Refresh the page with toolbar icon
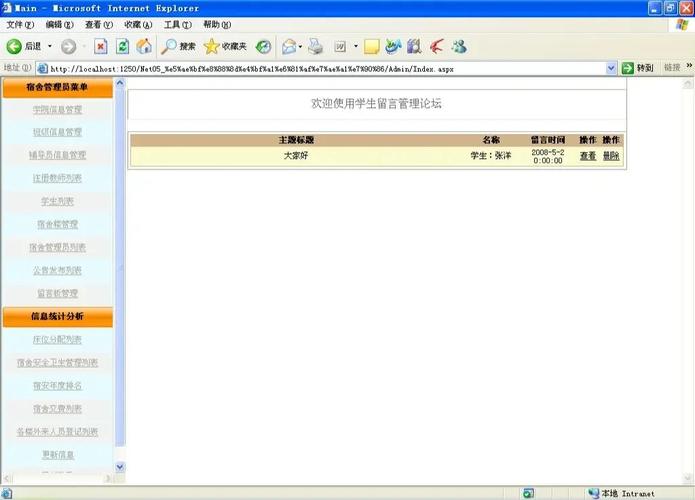The width and height of the screenshot is (695, 500). [x=122, y=46]
